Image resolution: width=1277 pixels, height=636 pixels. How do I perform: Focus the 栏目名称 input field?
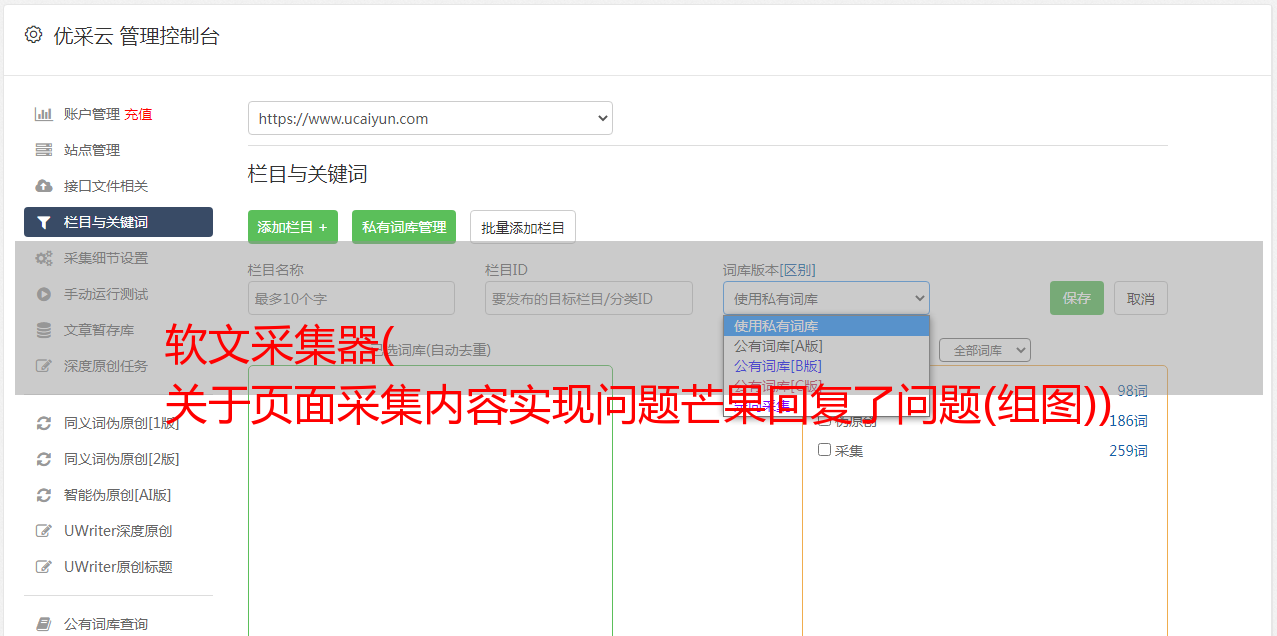click(x=351, y=298)
